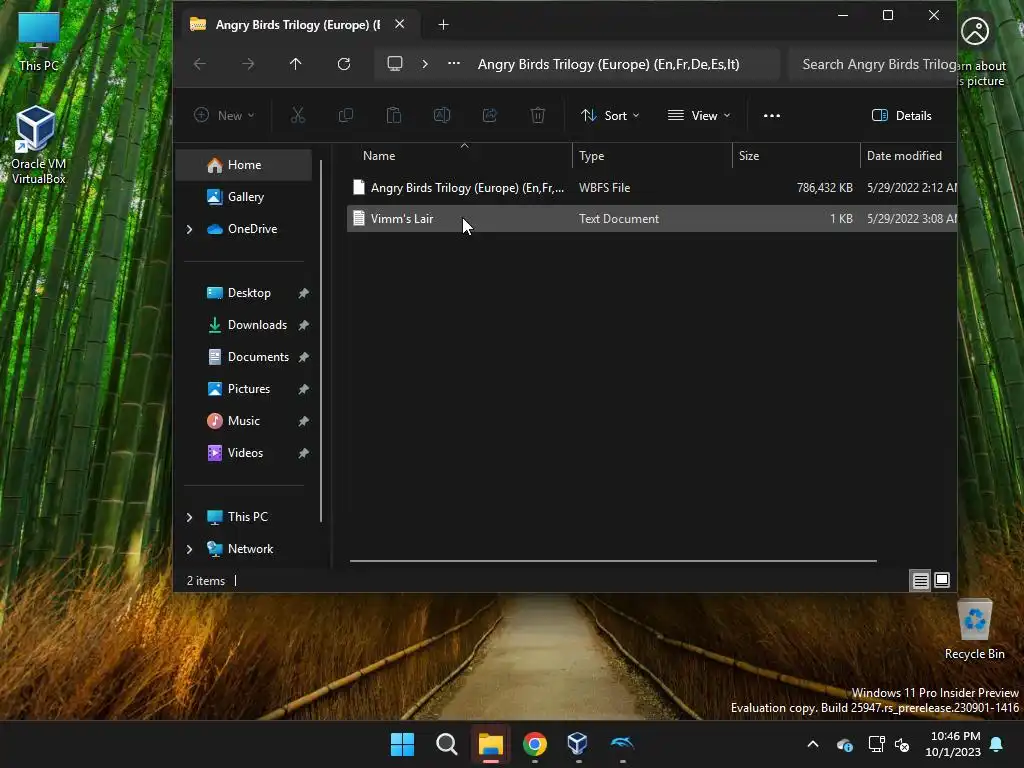Go up one folder level
Screen dimensions: 1024x768
[x=296, y=64]
